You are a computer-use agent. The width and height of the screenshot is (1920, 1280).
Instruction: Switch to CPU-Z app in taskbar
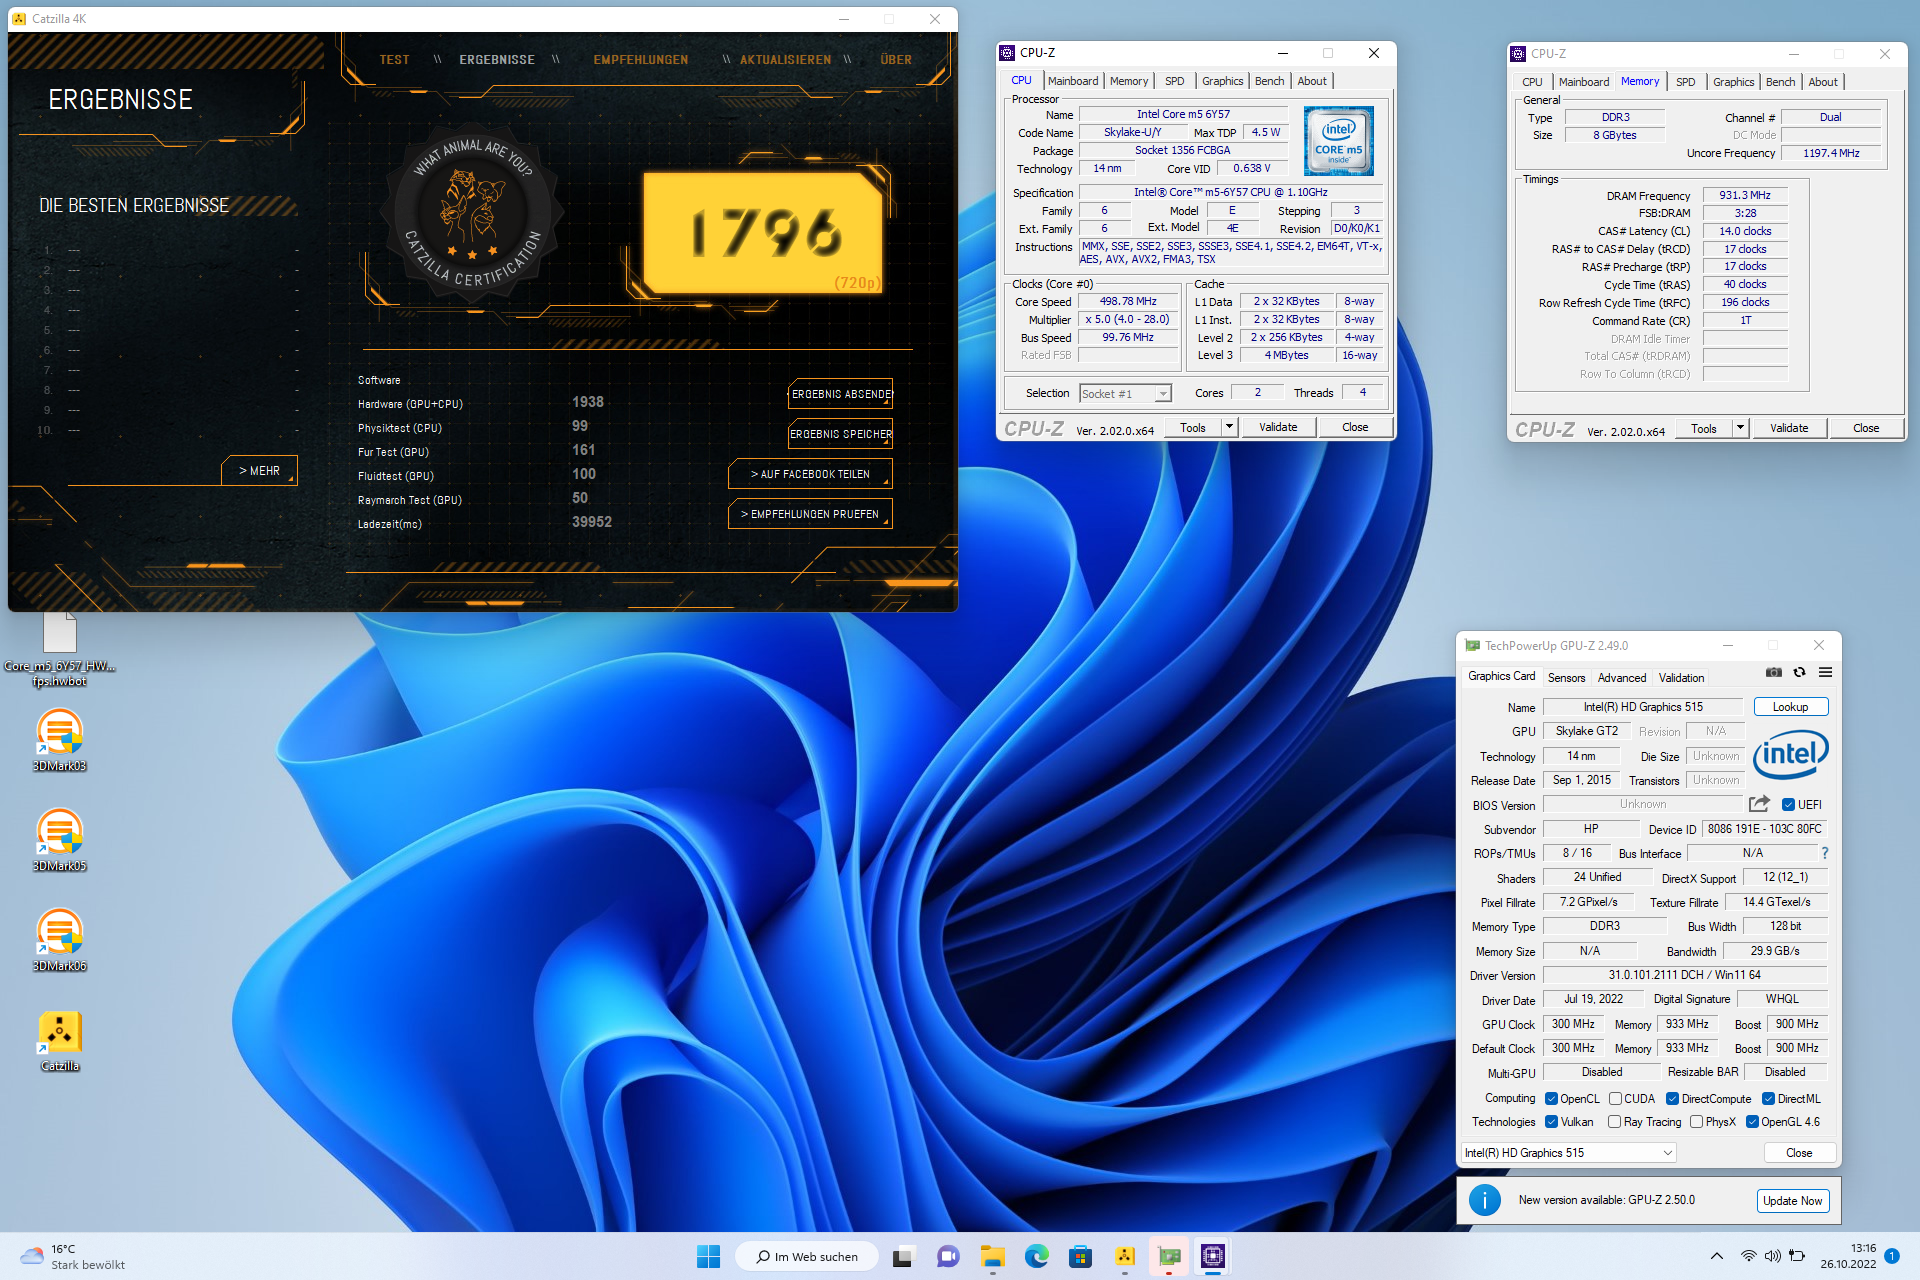click(x=1213, y=1256)
